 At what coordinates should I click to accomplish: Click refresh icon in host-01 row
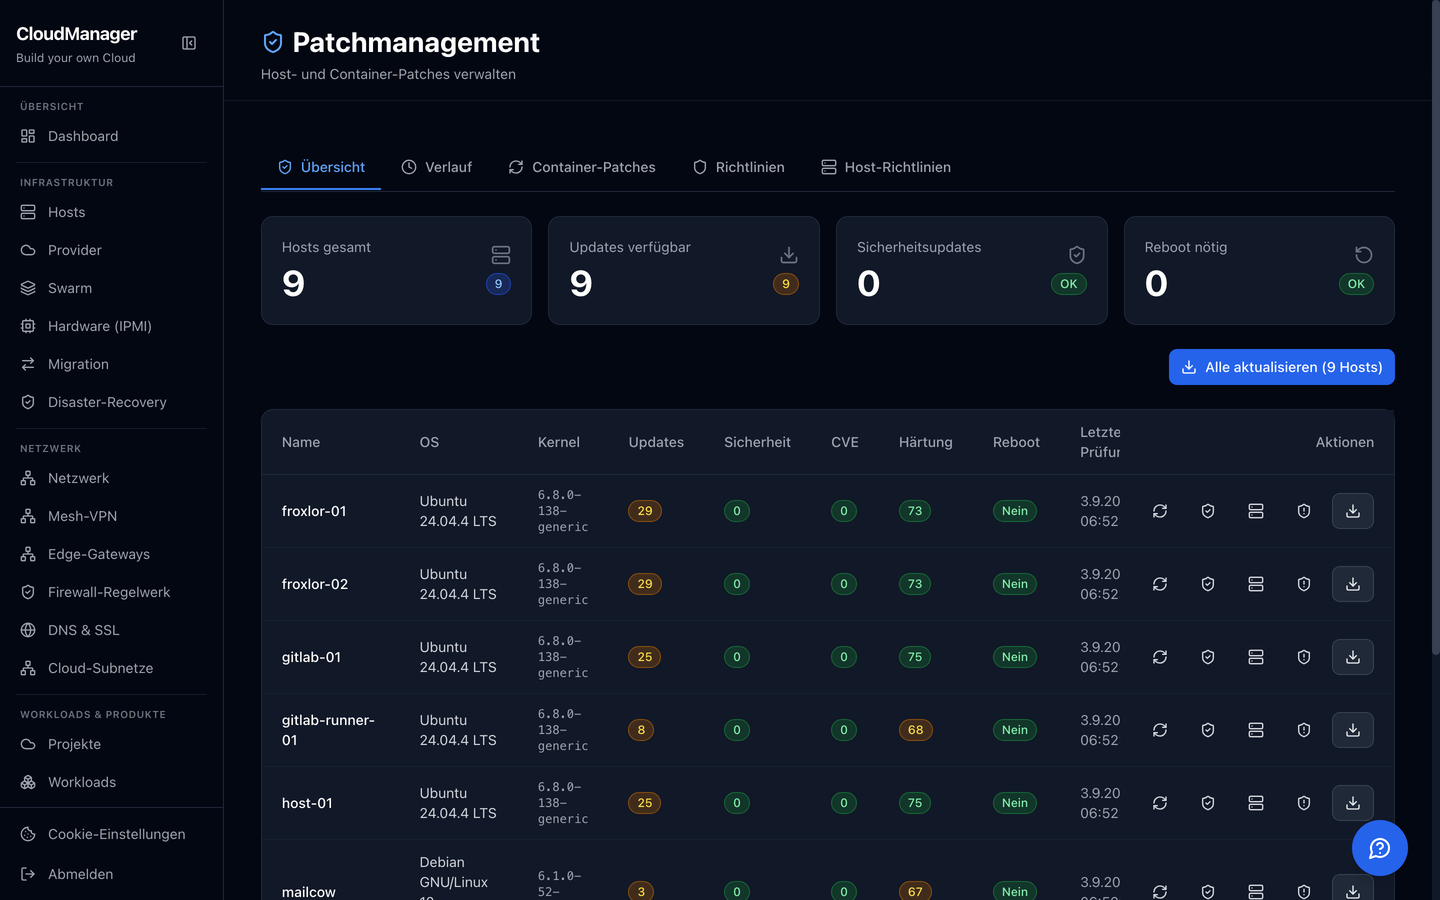coord(1160,803)
